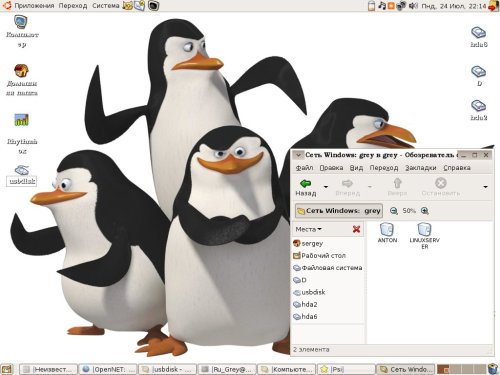Click the logout icon in top panel
Image resolution: width=500 pixels, height=375 pixels.
[x=494, y=6]
